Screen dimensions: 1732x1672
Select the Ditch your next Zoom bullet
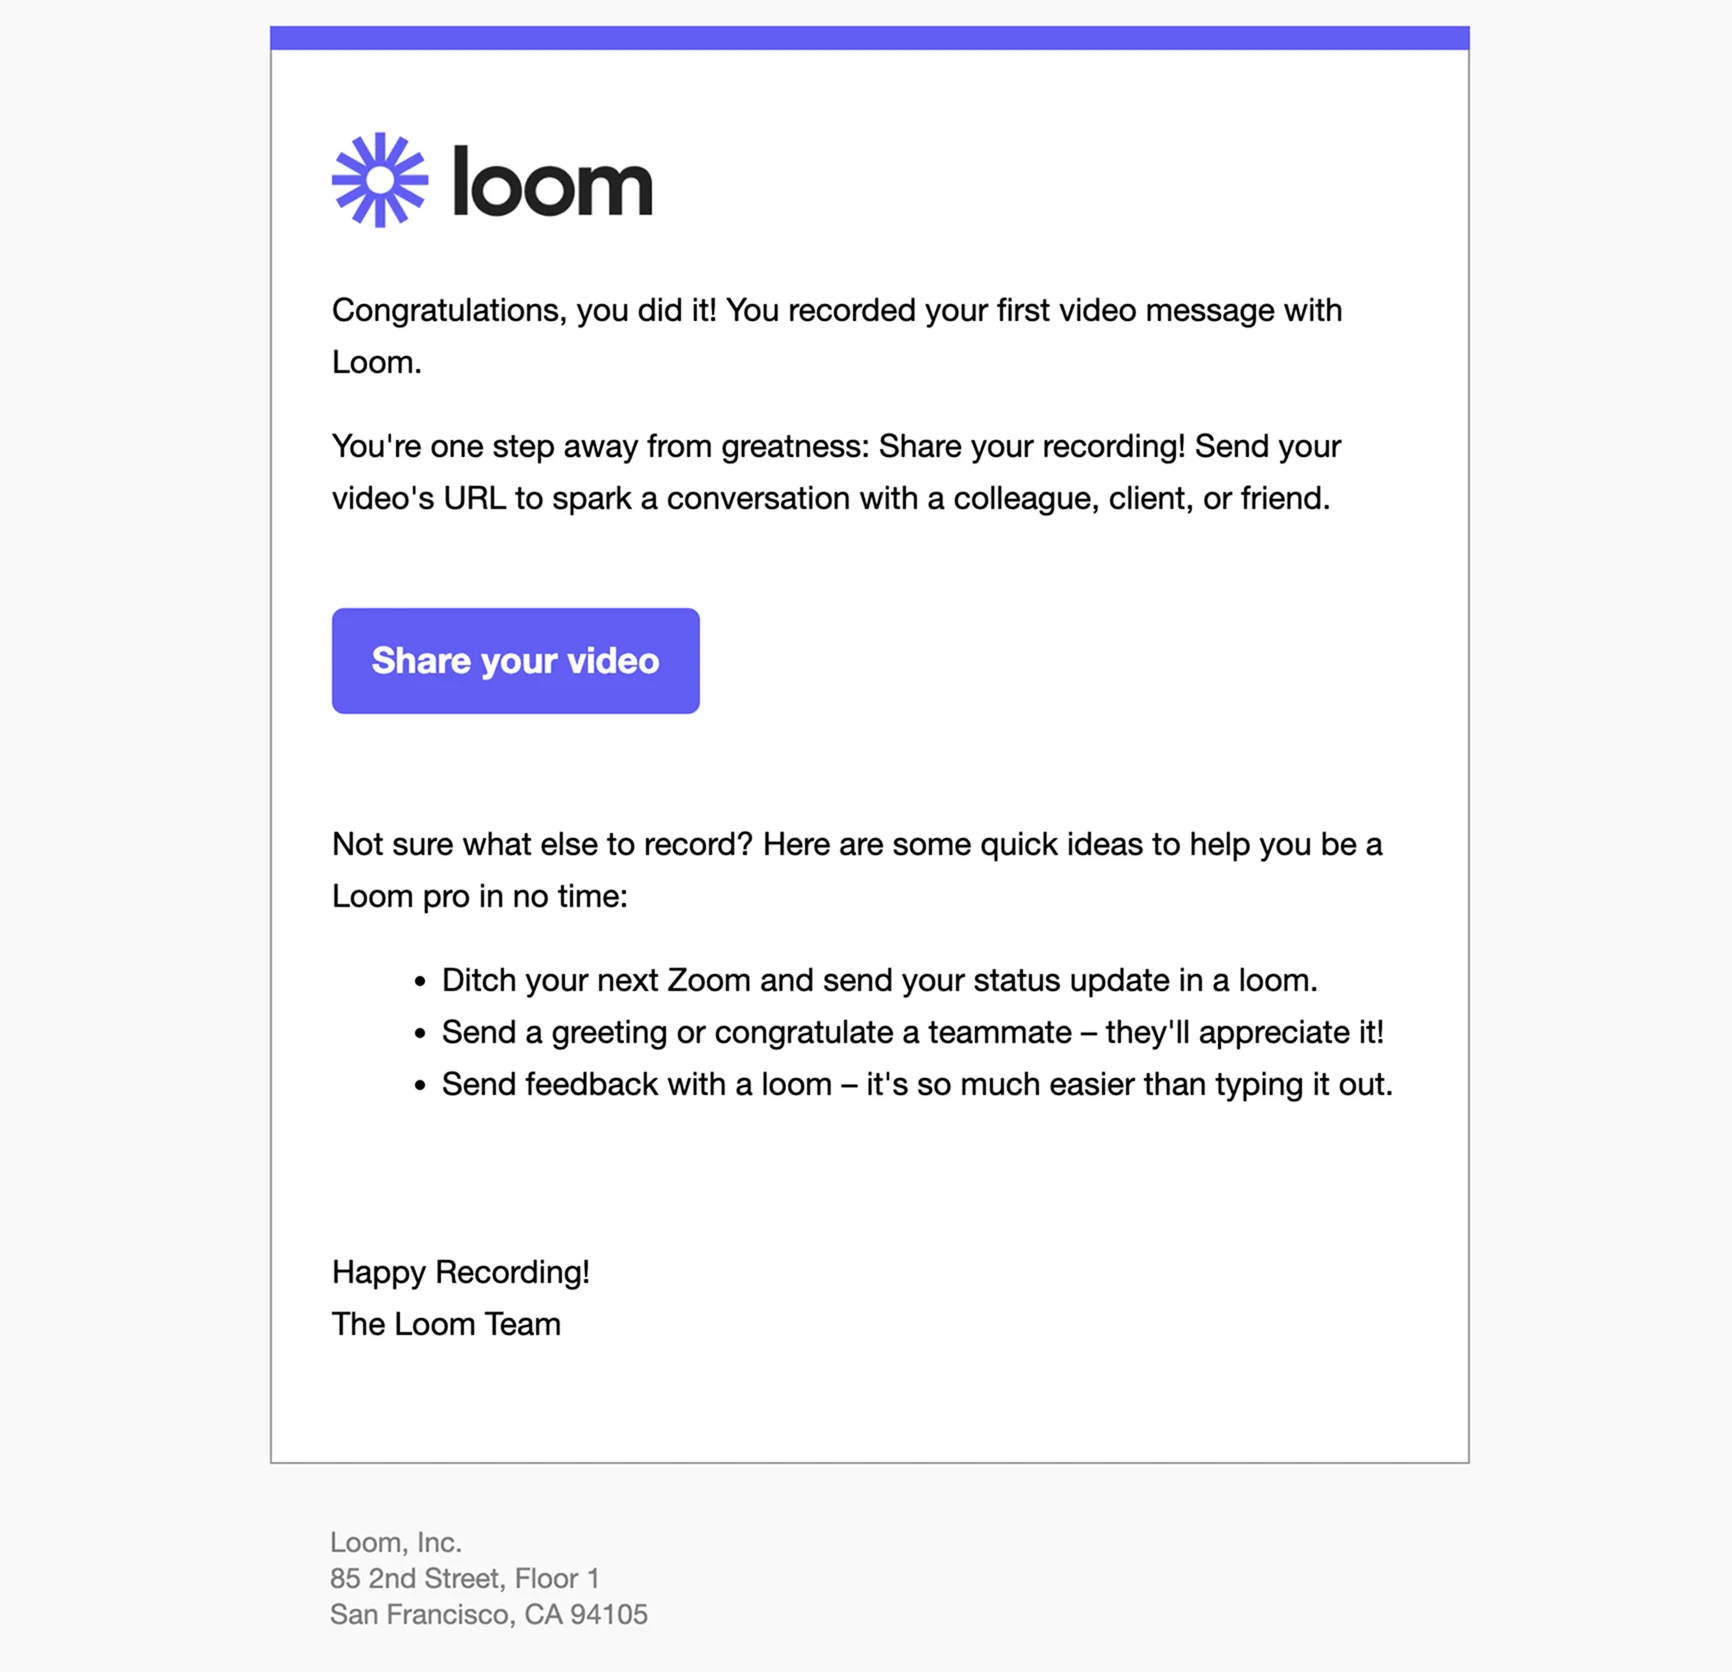[x=879, y=980]
